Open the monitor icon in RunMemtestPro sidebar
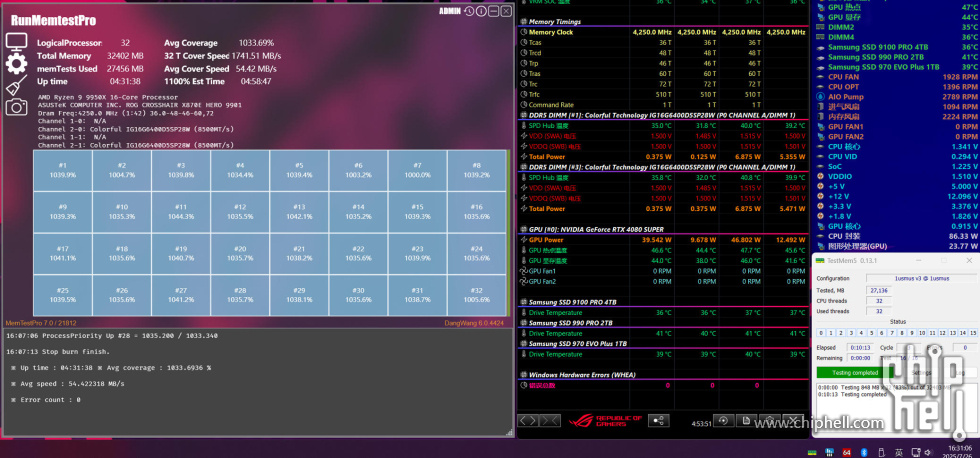Screen dimensions: 980x458 point(16,42)
